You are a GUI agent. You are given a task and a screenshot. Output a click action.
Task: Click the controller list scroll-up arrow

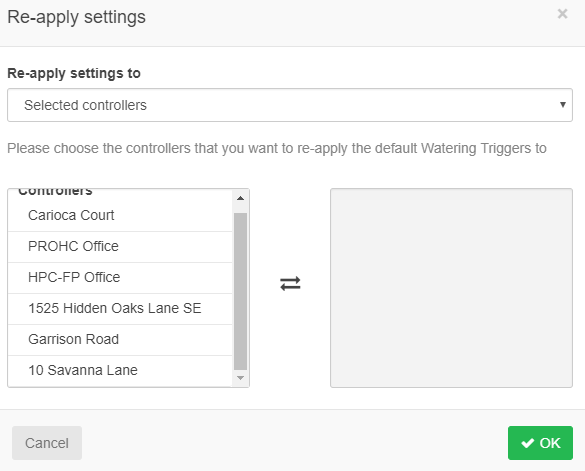click(x=241, y=198)
